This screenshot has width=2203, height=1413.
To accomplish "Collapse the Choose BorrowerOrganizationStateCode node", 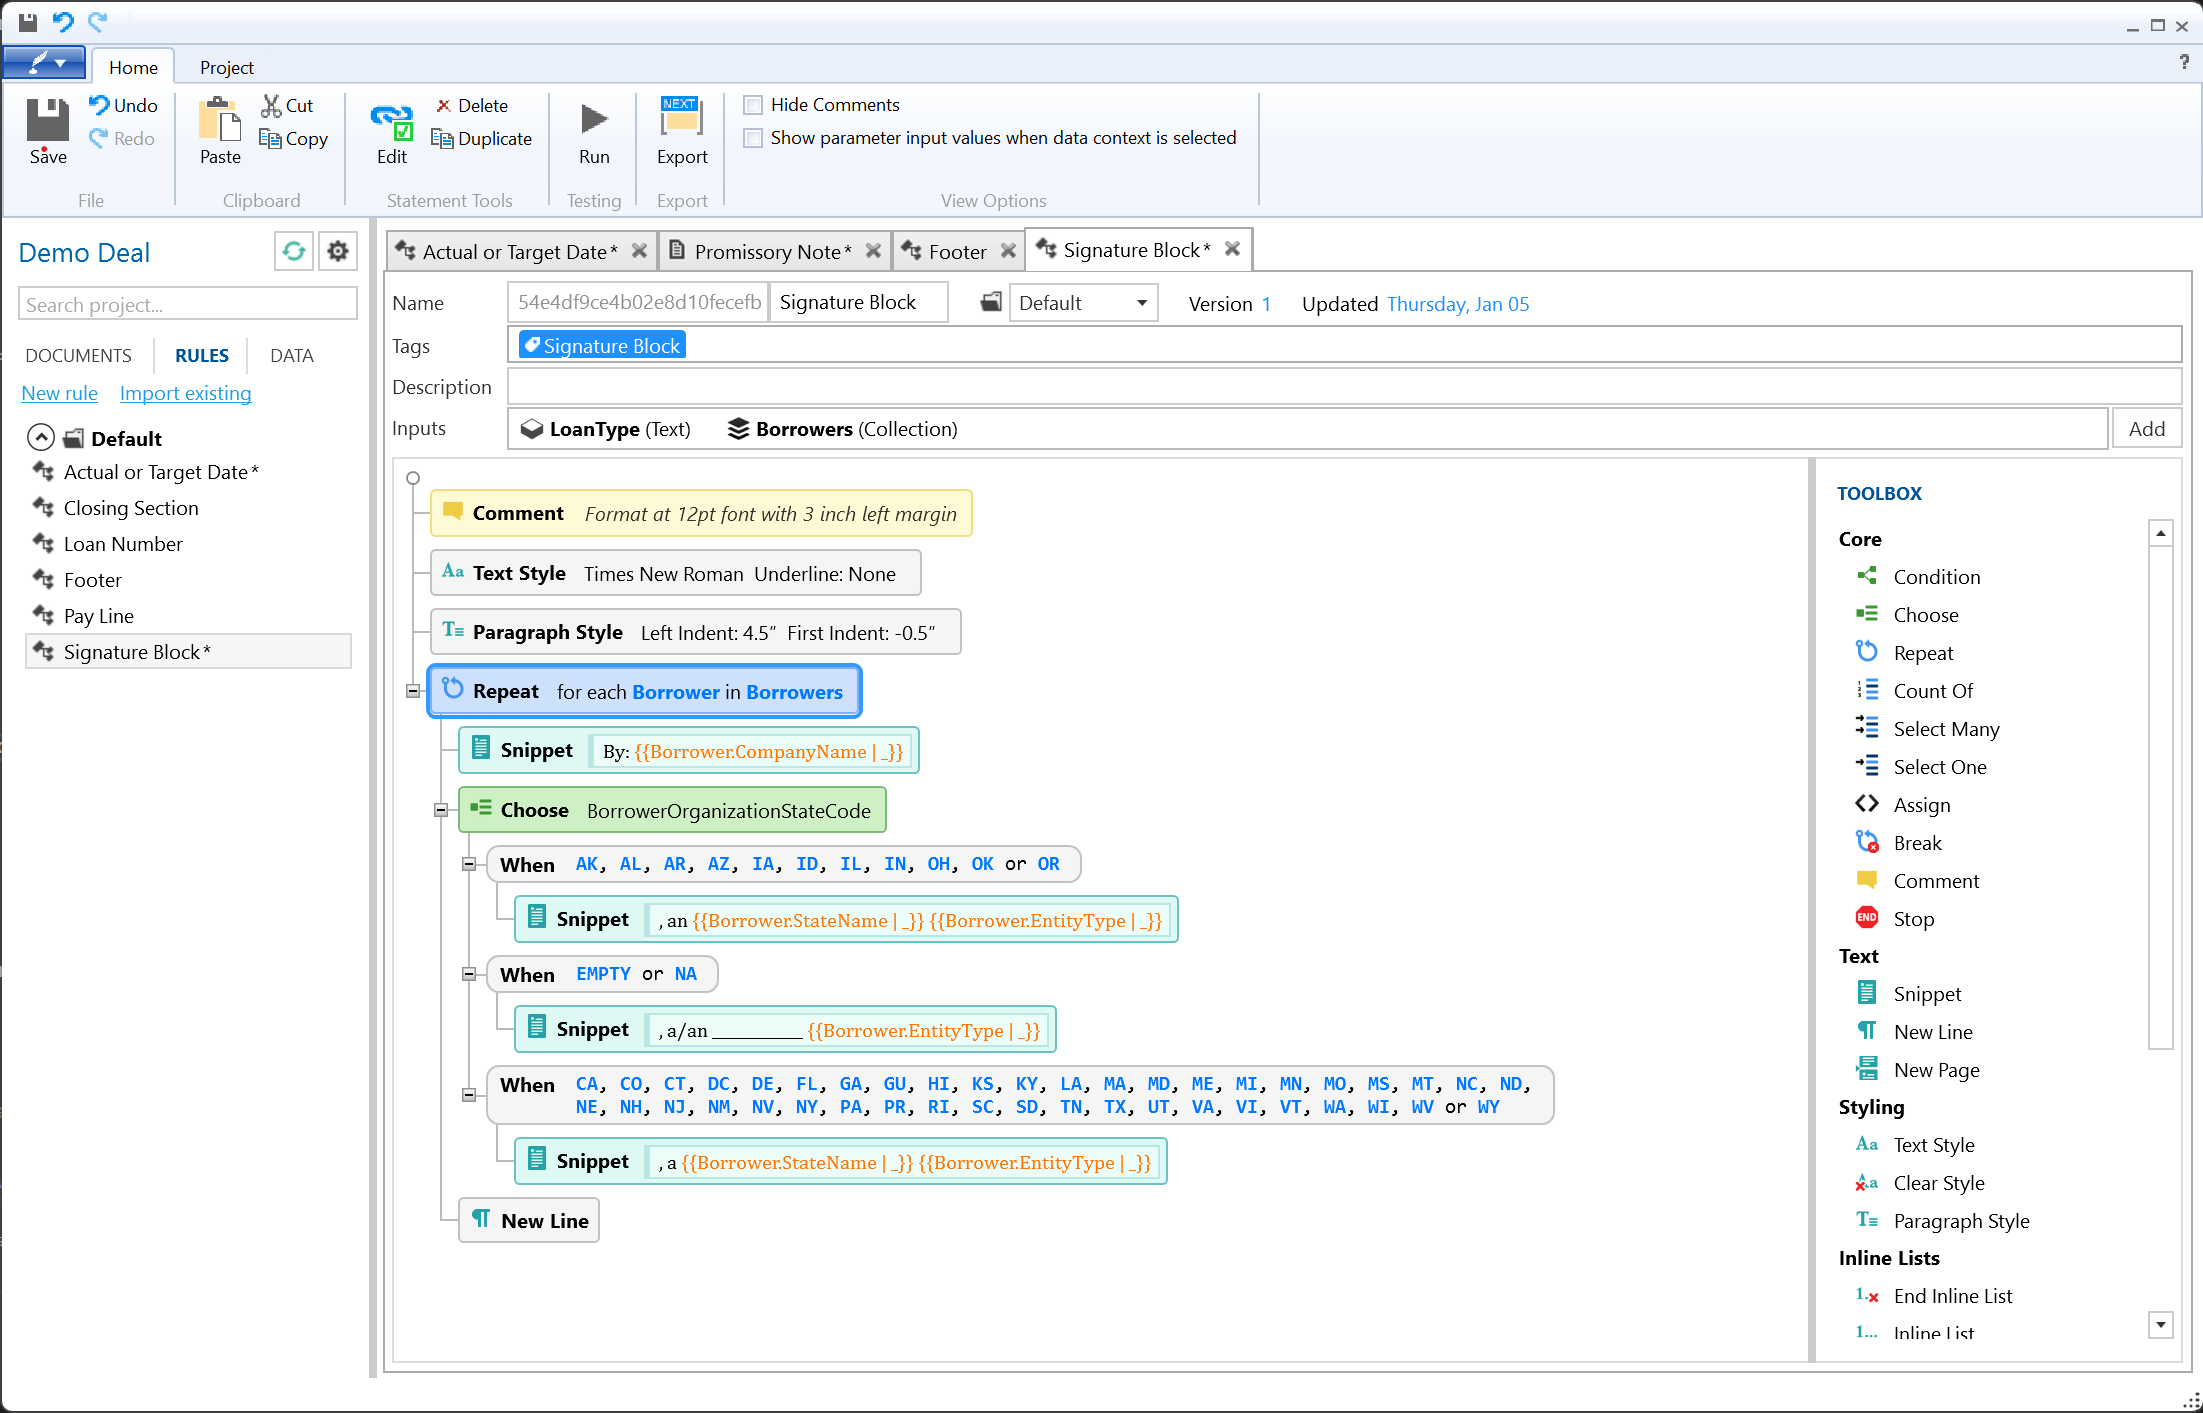I will coord(441,810).
